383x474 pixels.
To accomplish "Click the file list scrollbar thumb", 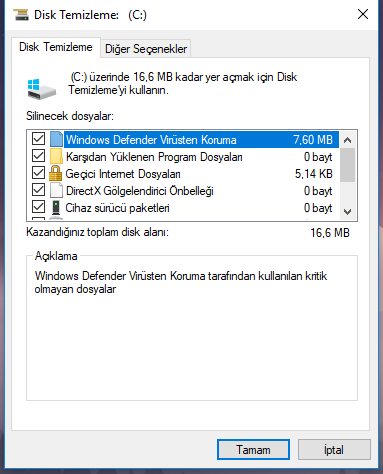I will point(347,165).
